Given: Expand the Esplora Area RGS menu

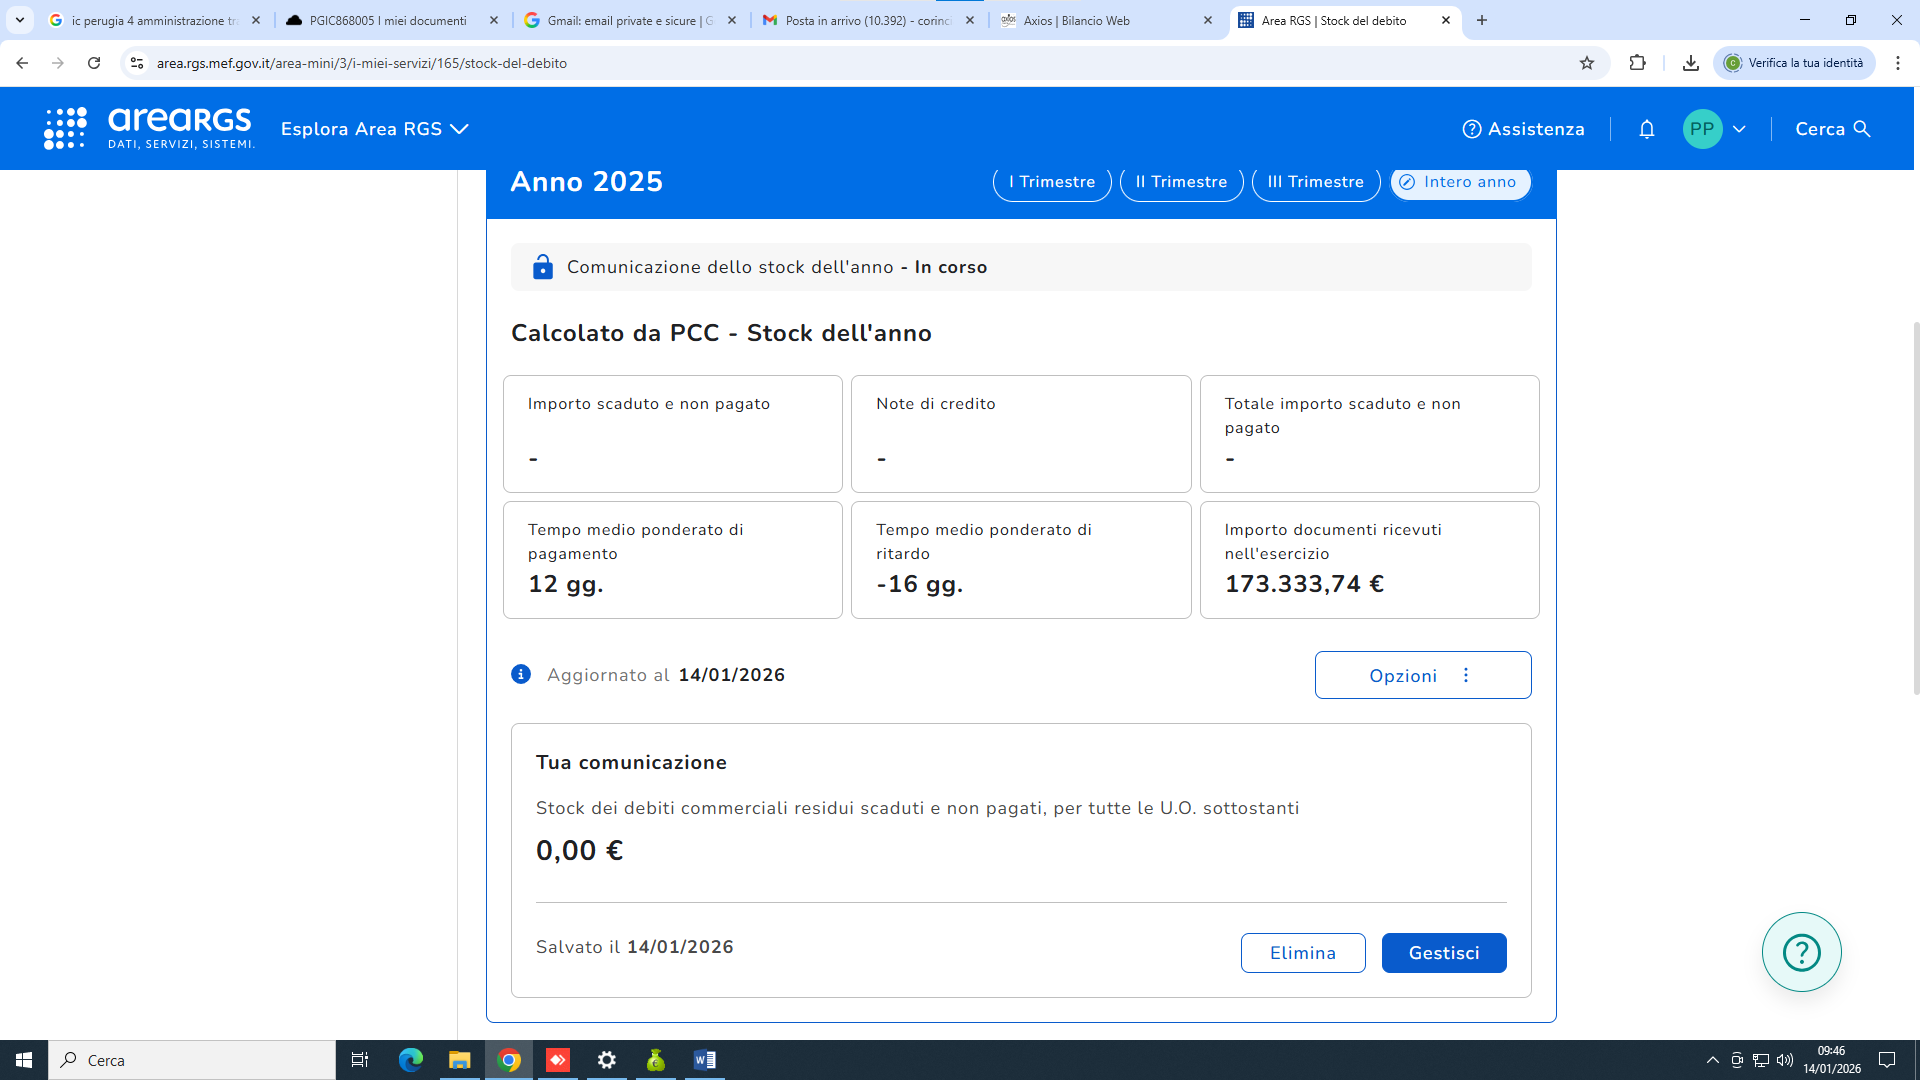Looking at the screenshot, I should point(374,129).
